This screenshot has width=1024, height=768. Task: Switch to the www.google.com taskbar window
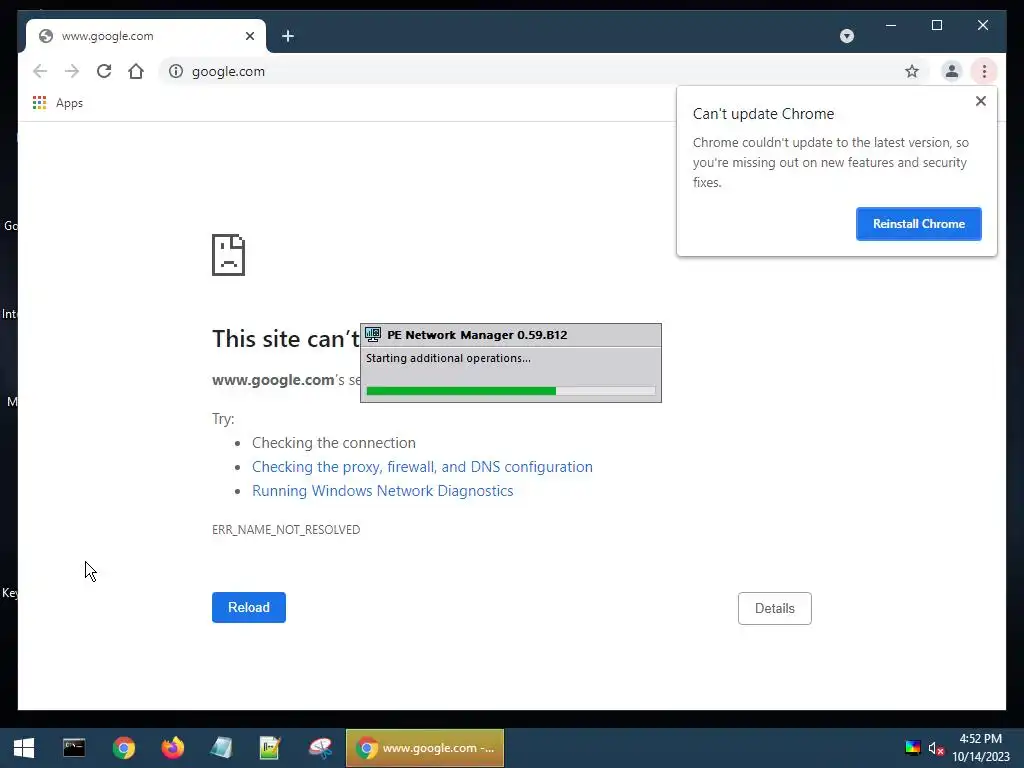point(424,748)
